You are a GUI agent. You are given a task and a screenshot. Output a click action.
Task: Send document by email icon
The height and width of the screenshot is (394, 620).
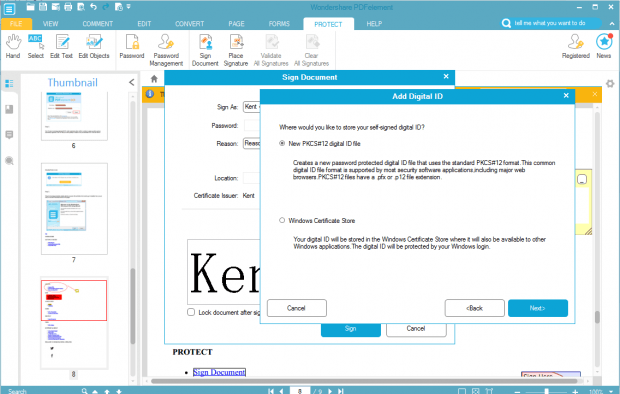point(56,7)
